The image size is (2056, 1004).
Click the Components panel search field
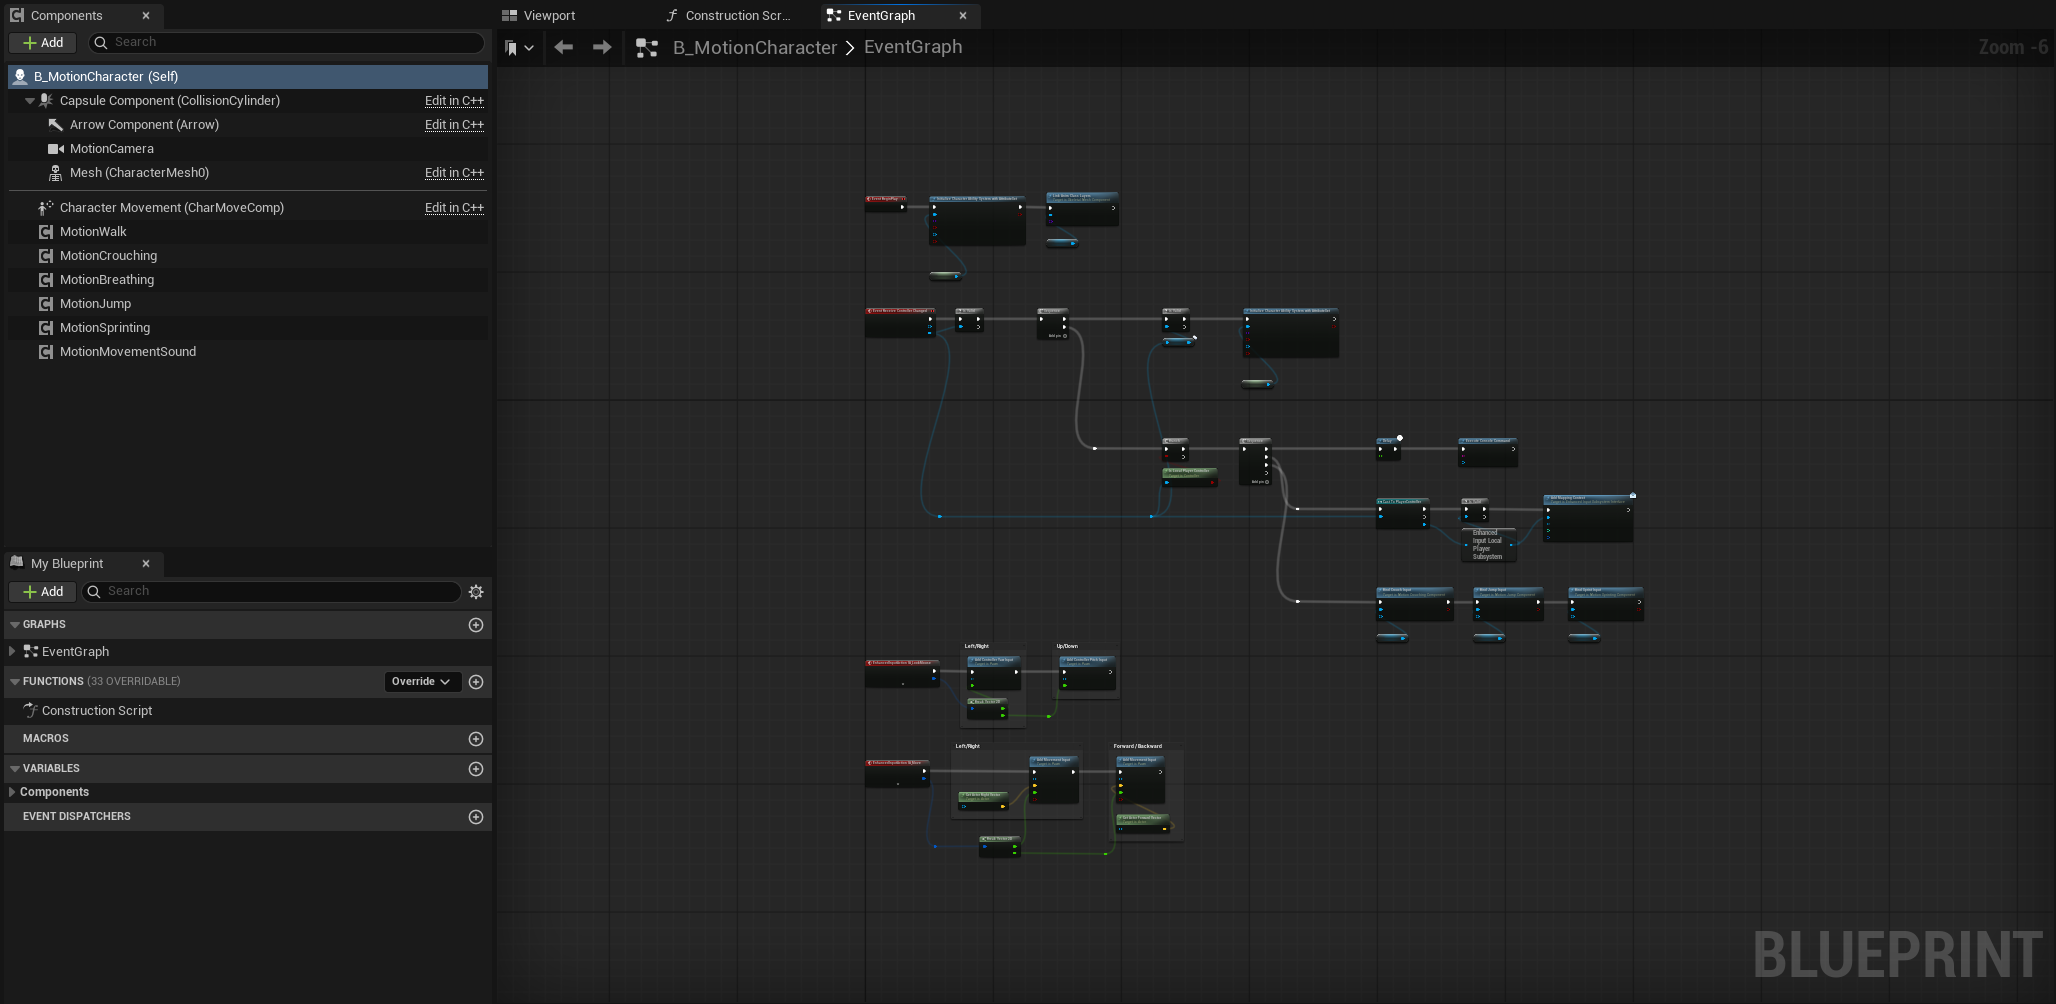coord(290,43)
